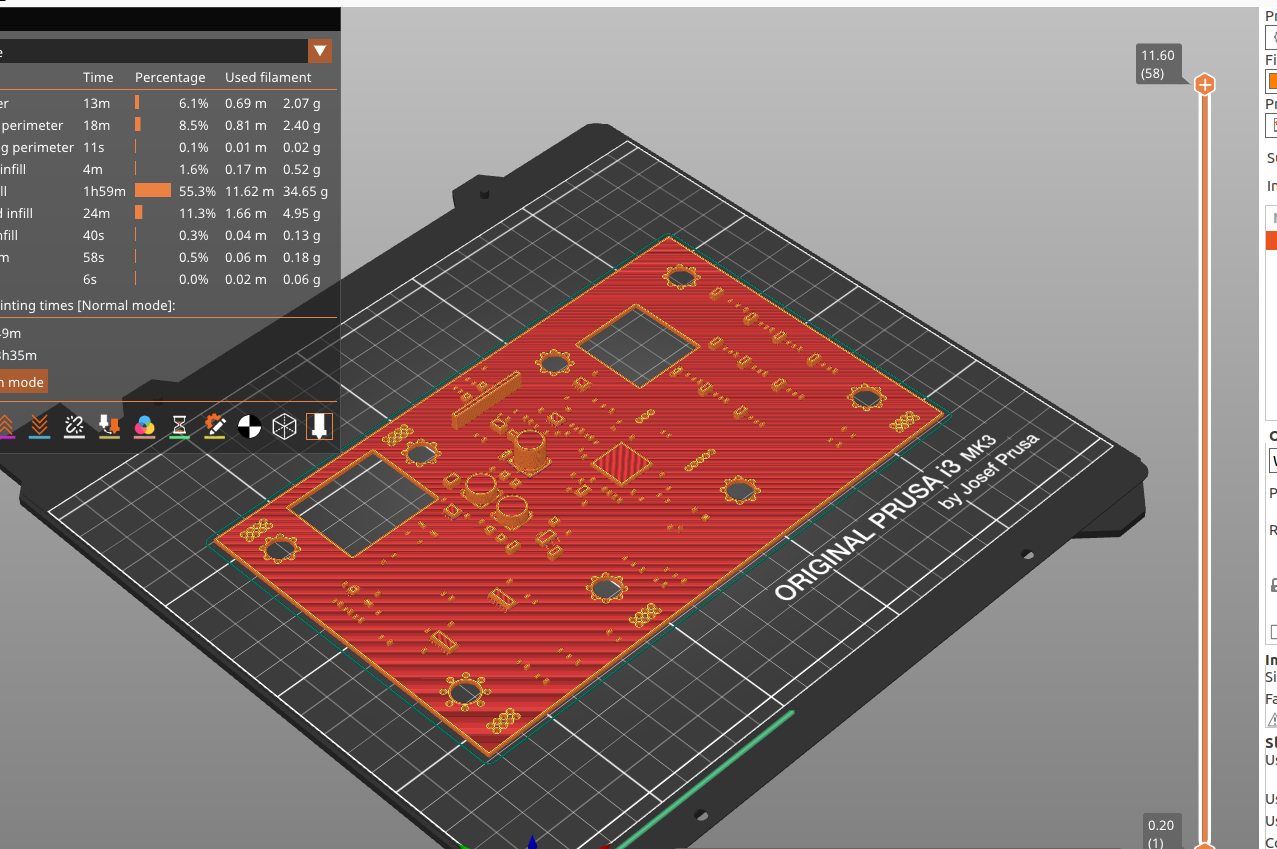Viewport: 1277px width, 849px height.
Task: Toggle seams visibility broken-link icon
Action: pyautogui.click(x=74, y=426)
